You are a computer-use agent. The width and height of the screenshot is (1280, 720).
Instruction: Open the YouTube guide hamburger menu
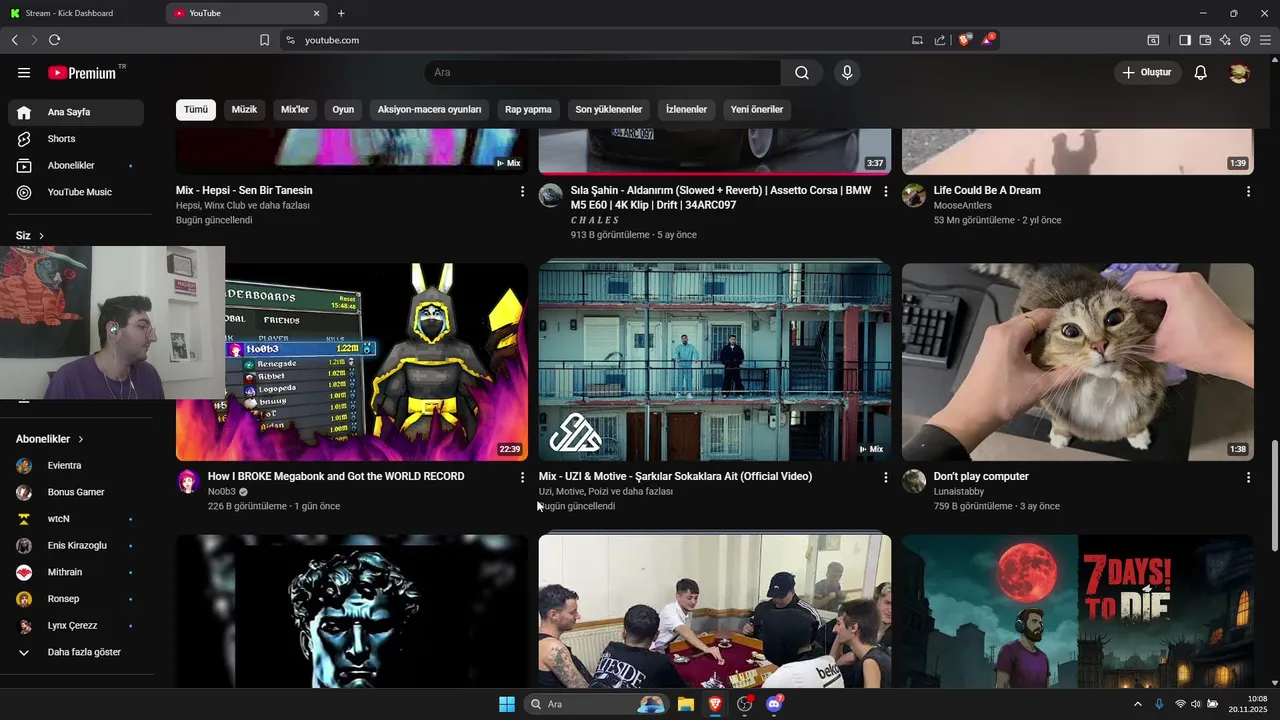click(x=24, y=73)
